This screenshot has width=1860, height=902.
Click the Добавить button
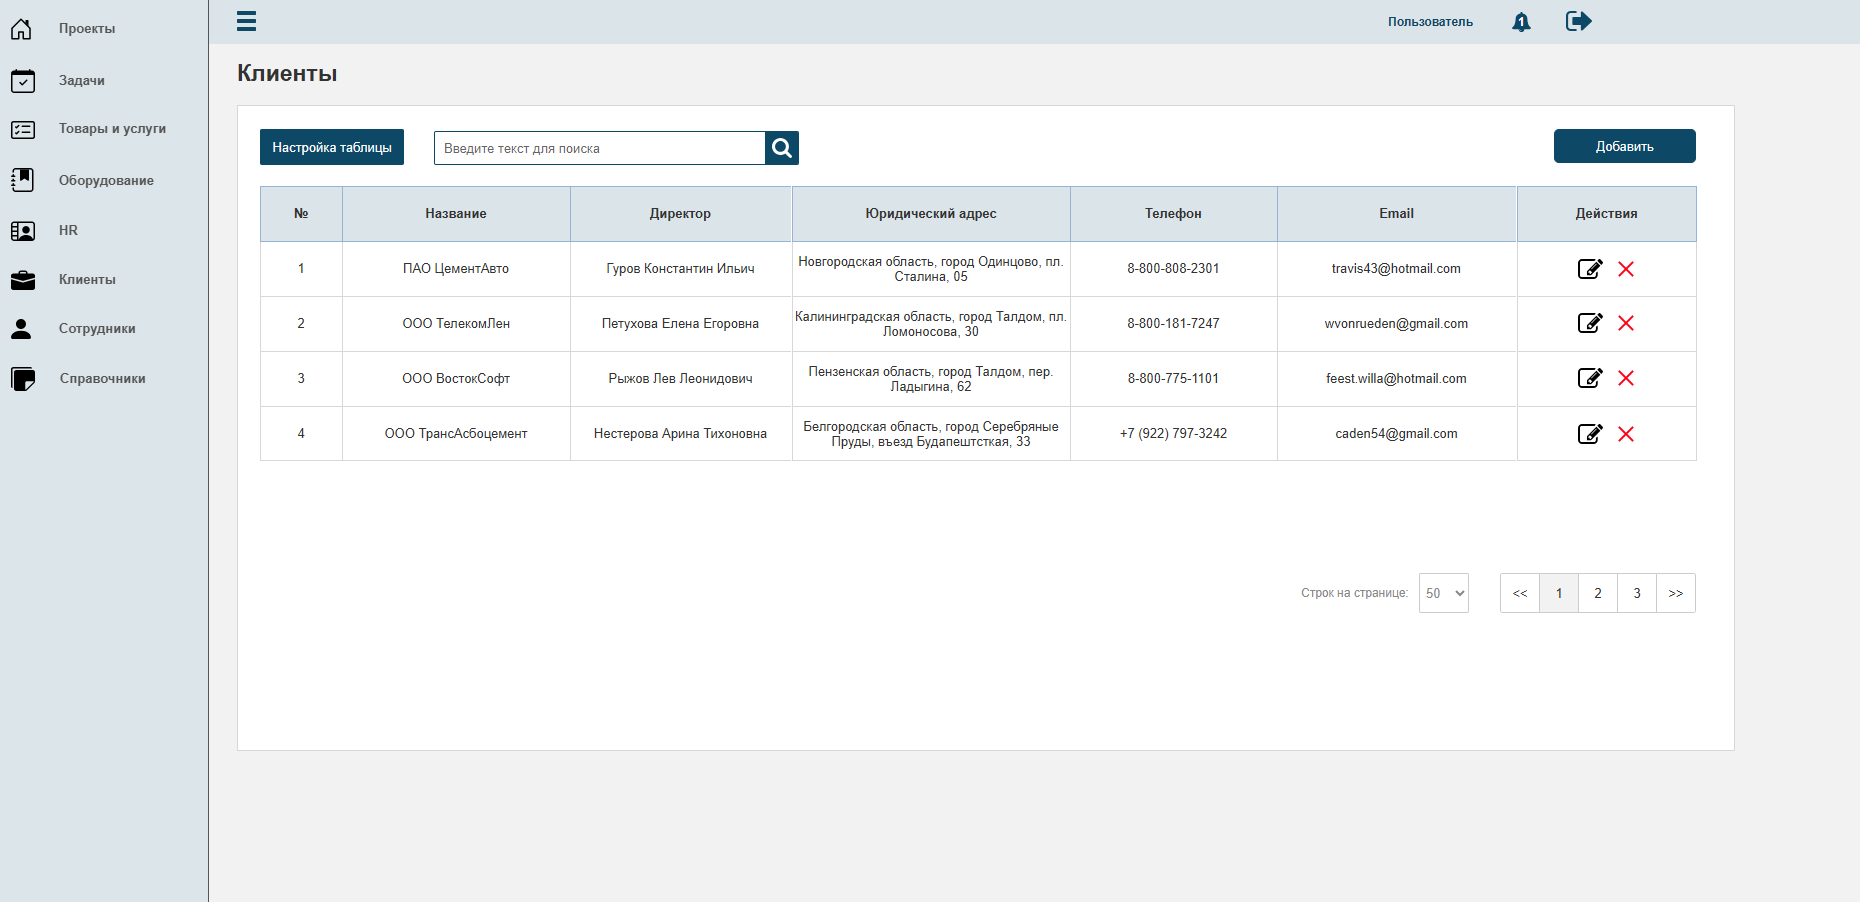coord(1625,146)
